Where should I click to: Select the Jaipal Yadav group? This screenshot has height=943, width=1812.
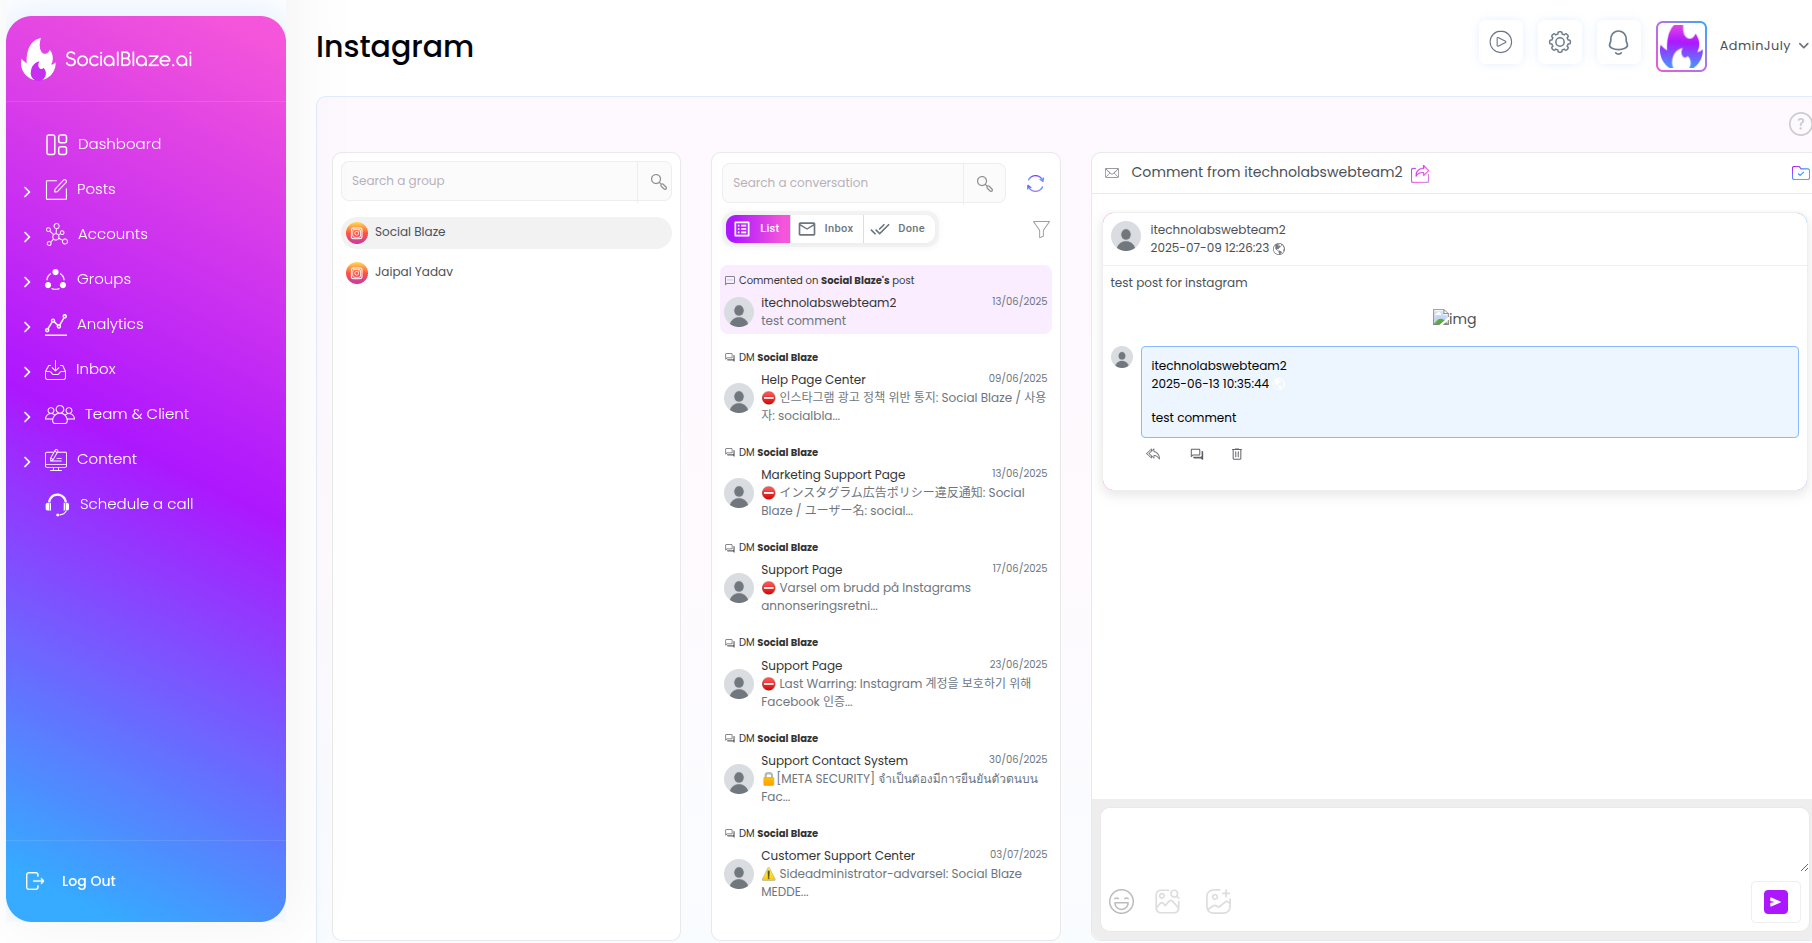506,272
